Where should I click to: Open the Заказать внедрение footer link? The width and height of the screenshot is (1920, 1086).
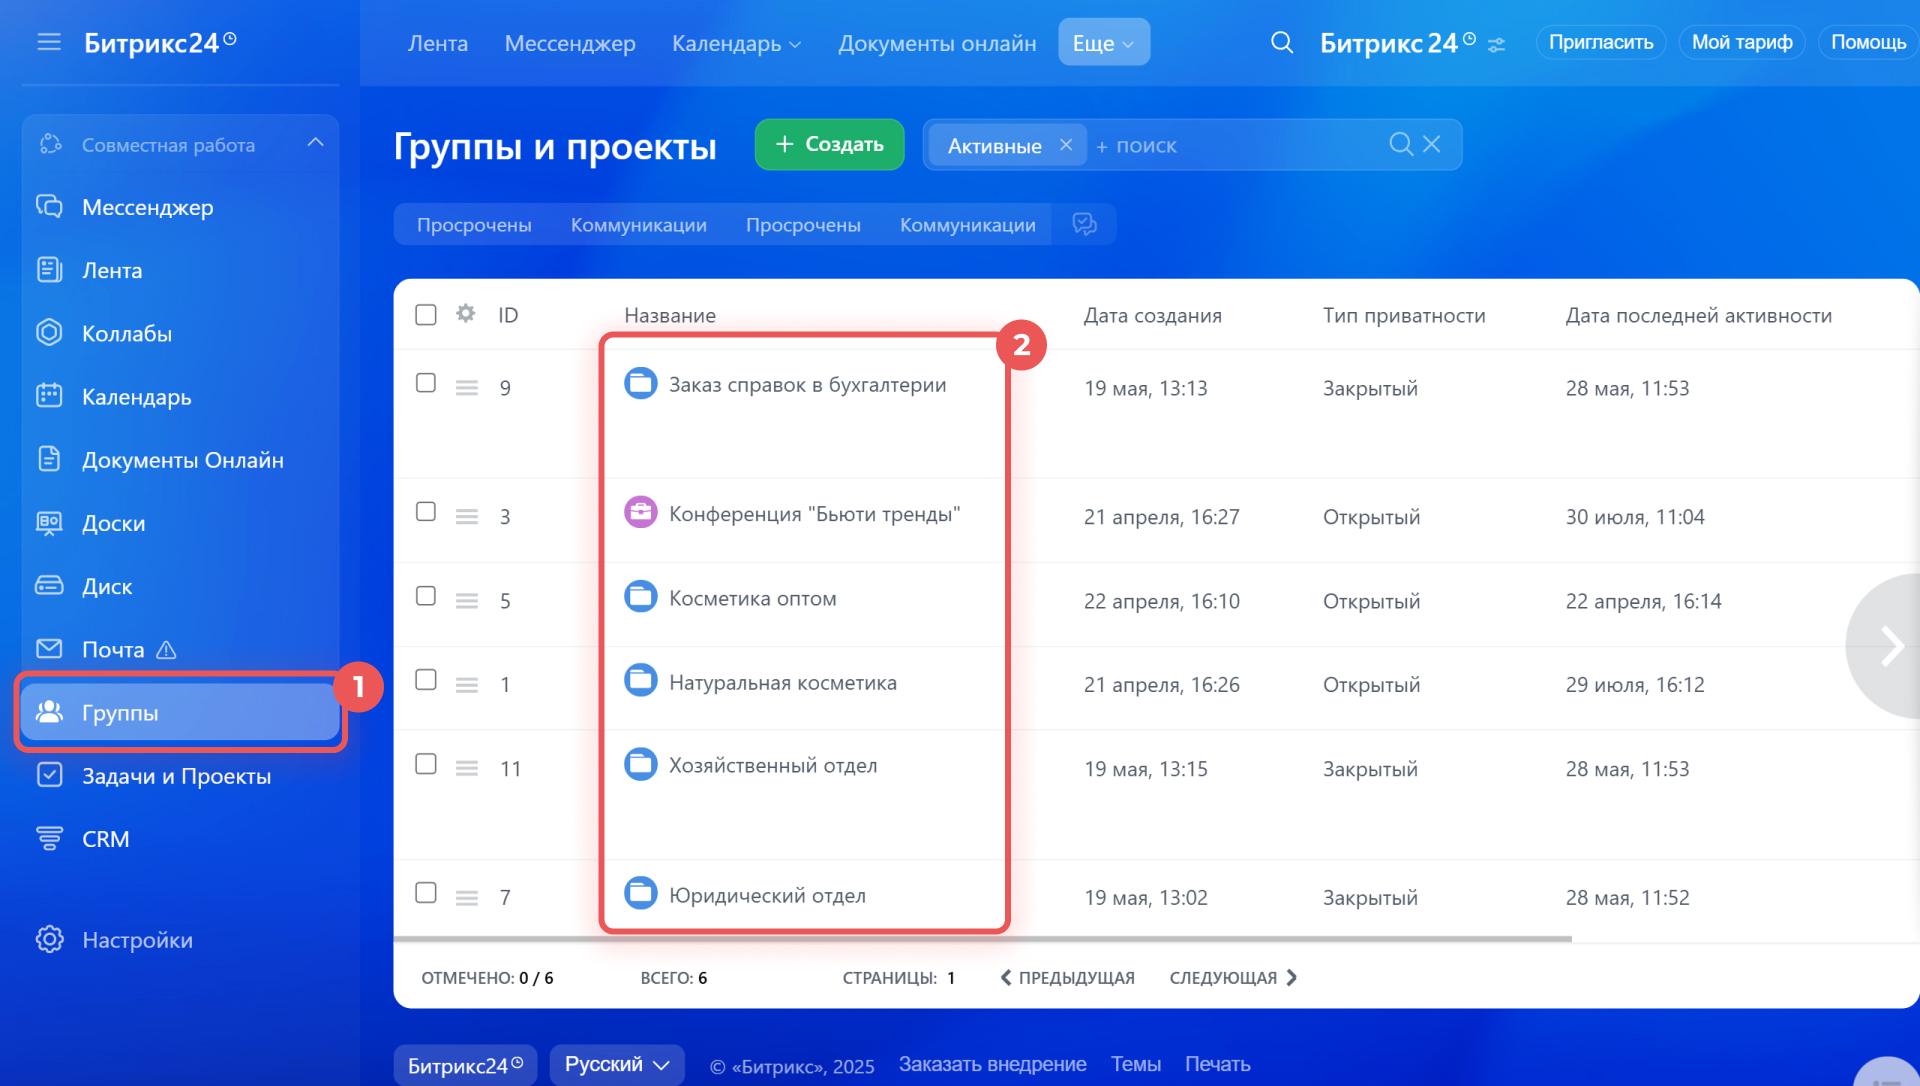[992, 1064]
